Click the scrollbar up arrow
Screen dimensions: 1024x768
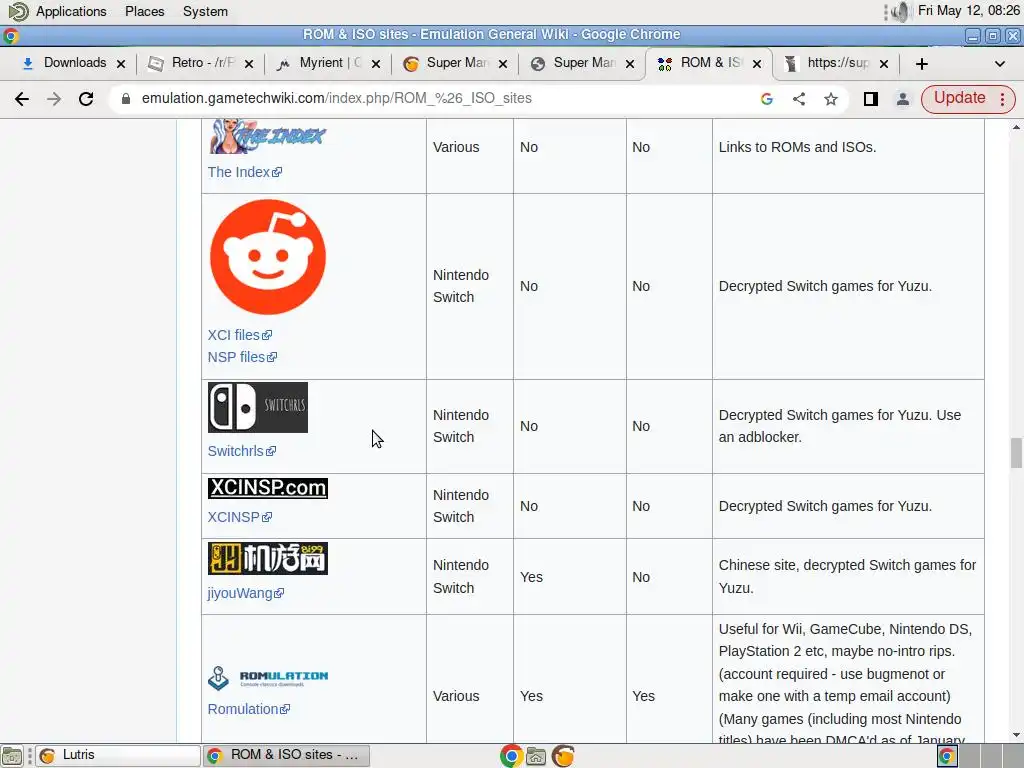[1016, 127]
